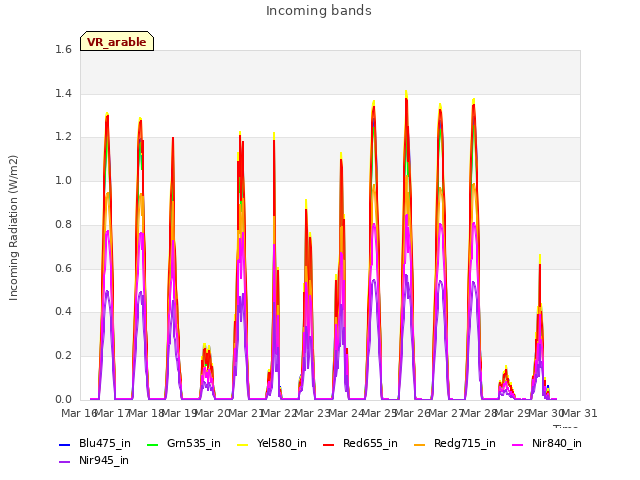Toggle the Redg715_in legend entry
The height and width of the screenshot is (480, 640).
coord(455,443)
